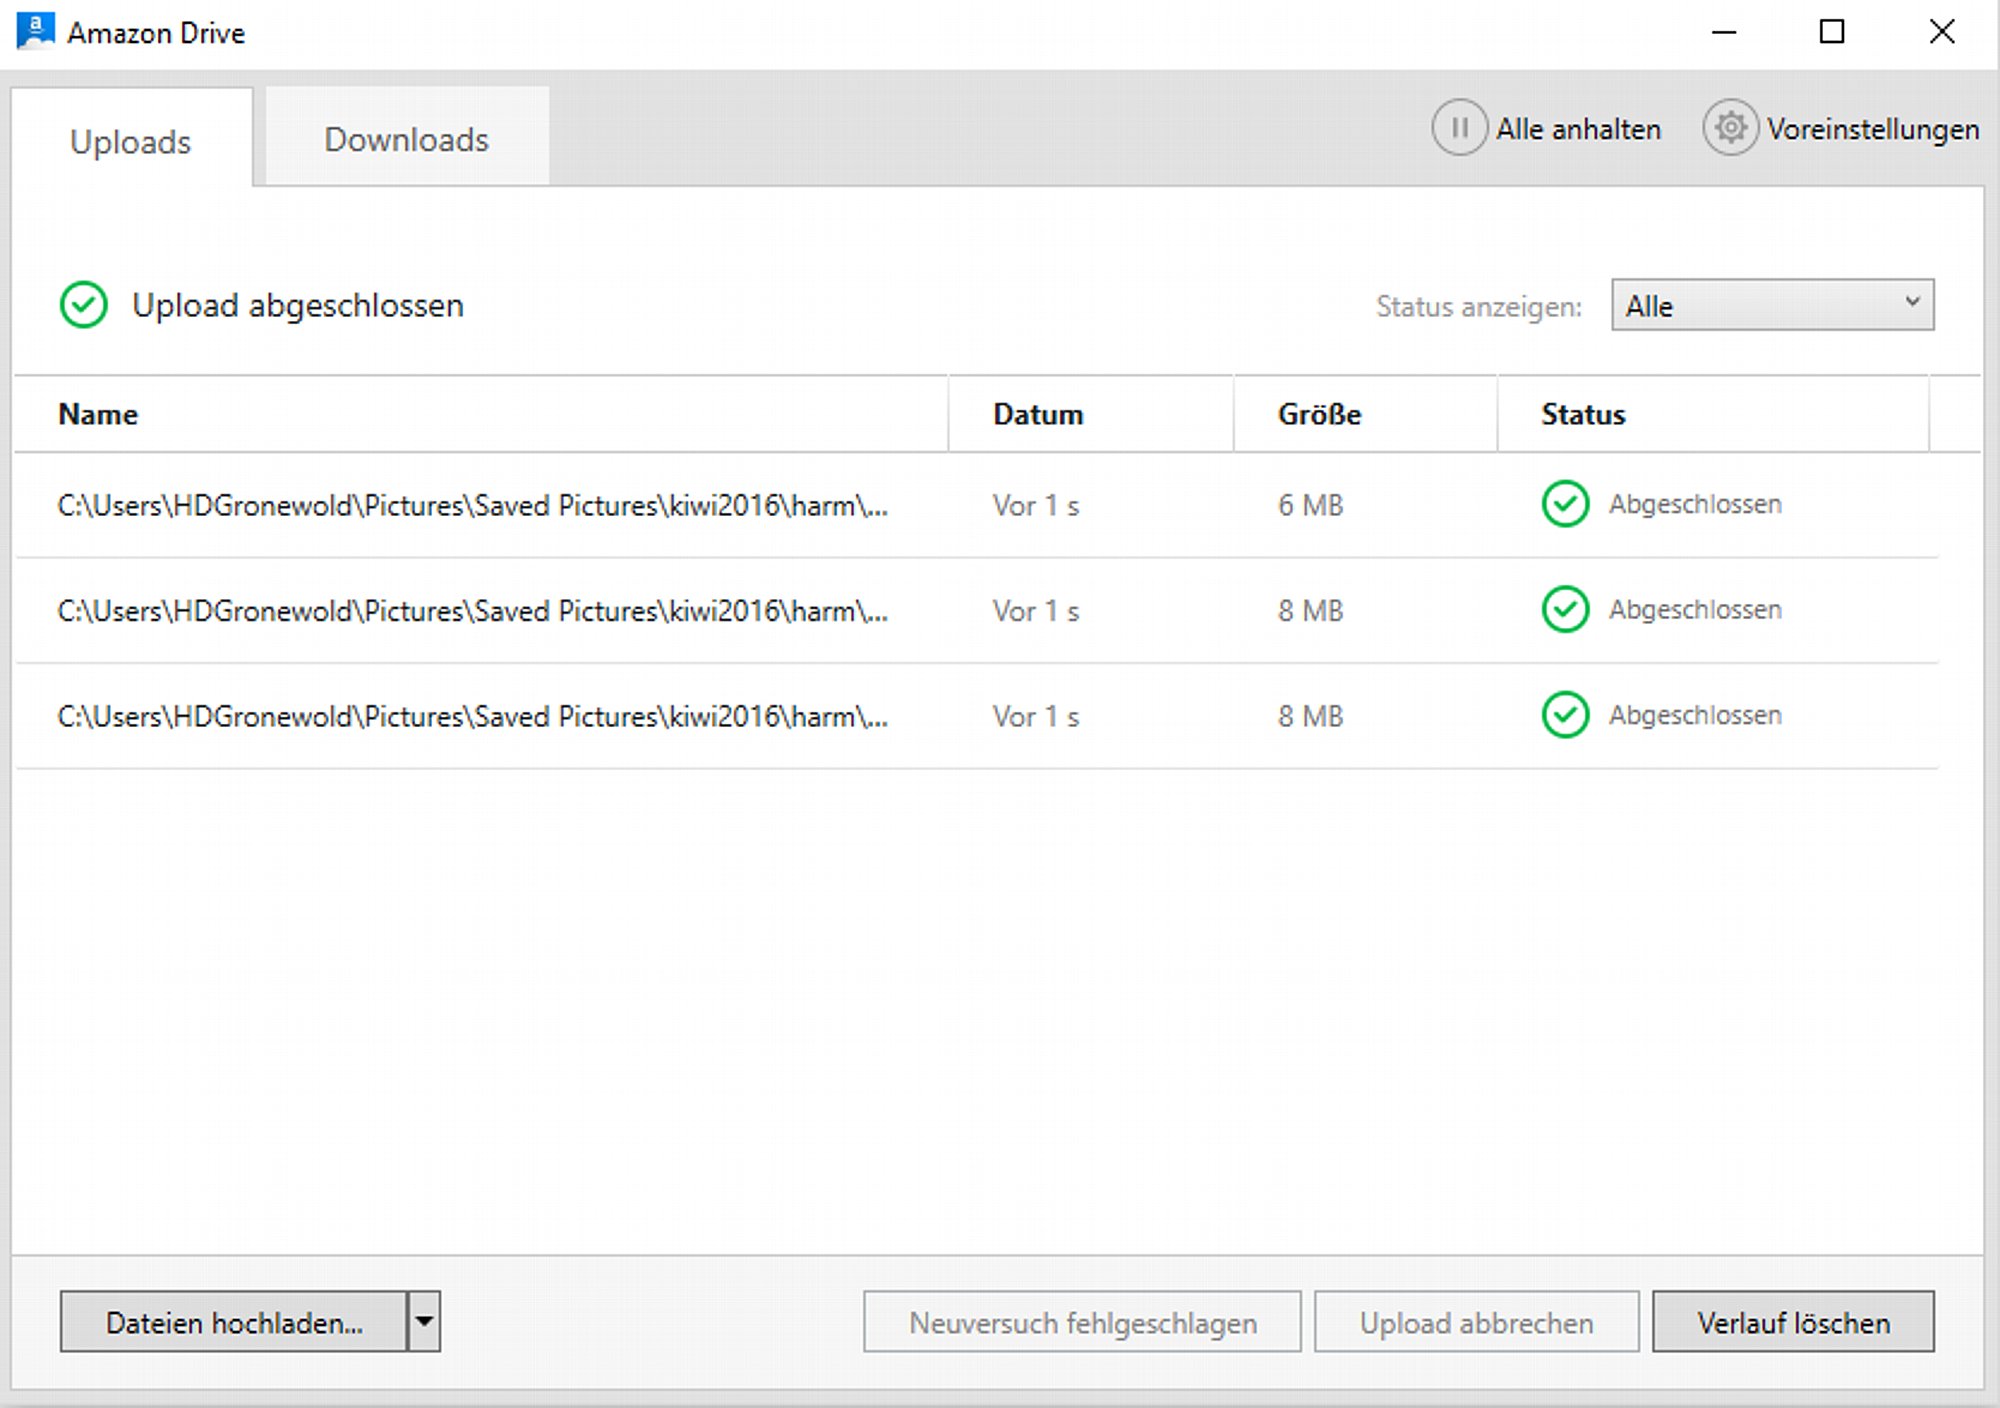Click the 6 MB size cell

click(1310, 505)
